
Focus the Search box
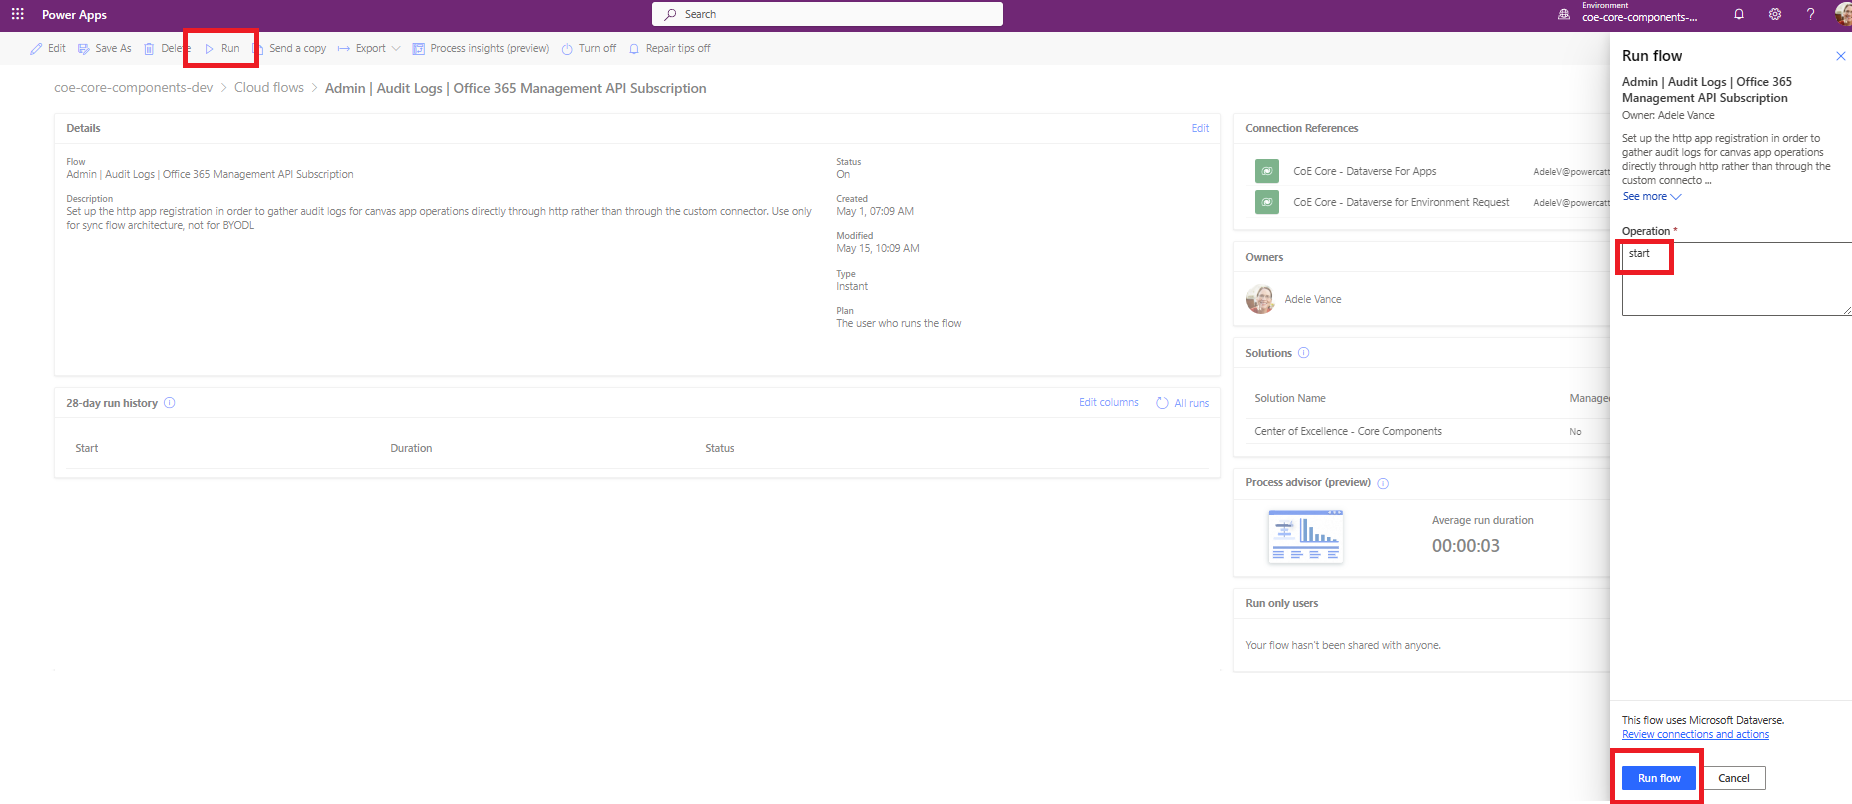tap(827, 14)
